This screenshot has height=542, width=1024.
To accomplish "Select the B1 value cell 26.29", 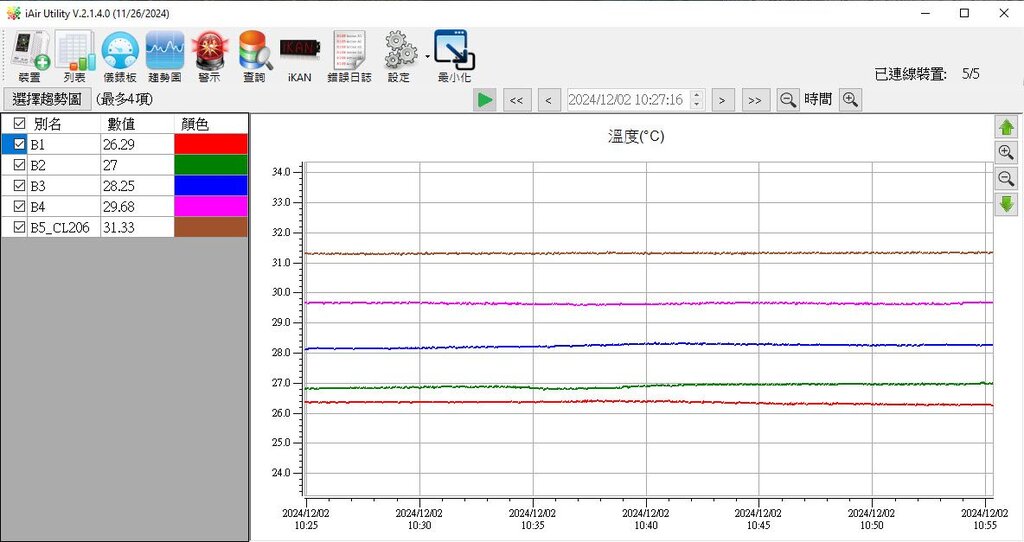I will tap(137, 144).
